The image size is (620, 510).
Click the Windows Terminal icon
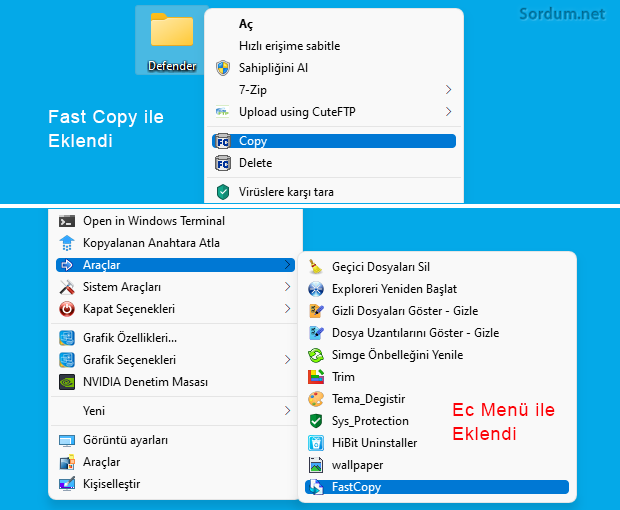coord(67,221)
